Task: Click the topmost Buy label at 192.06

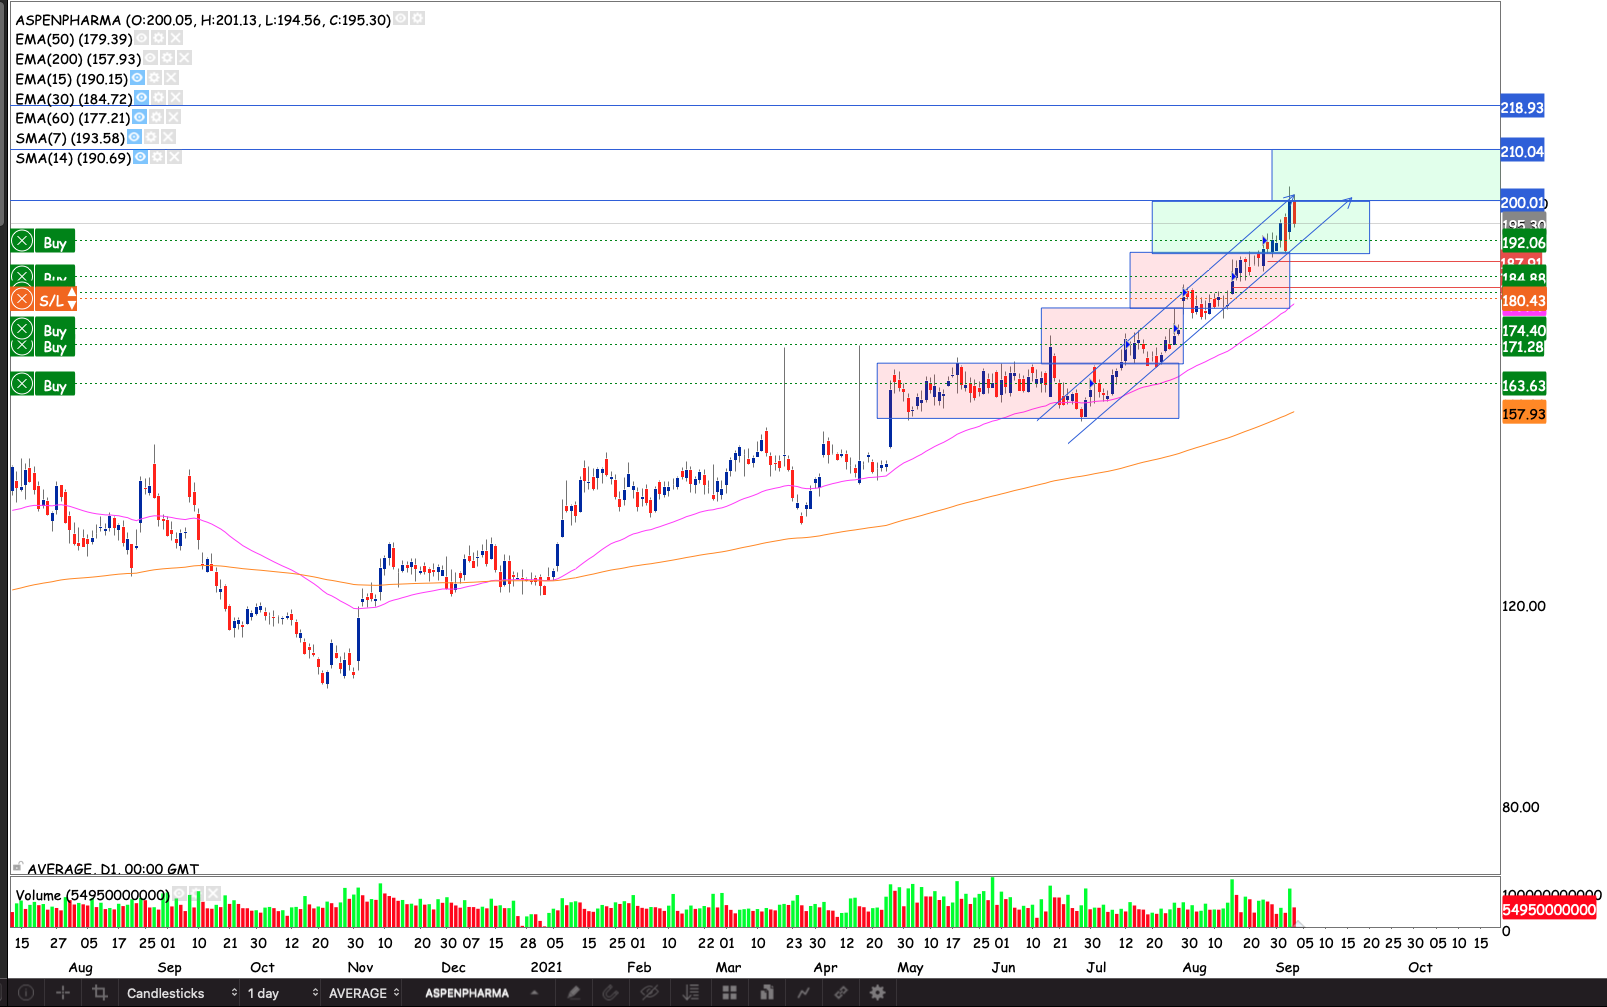Action: tap(54, 242)
